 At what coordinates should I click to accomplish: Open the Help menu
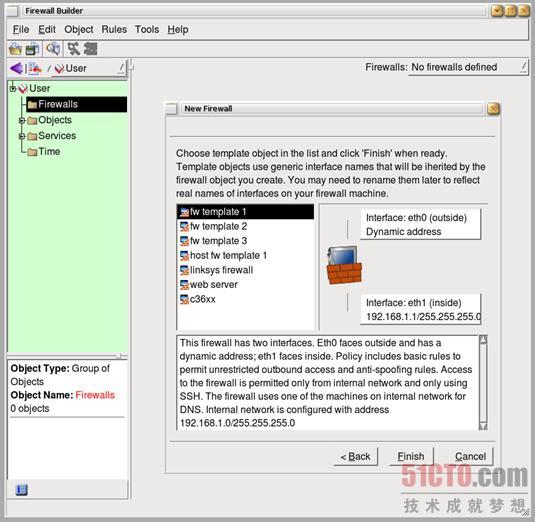pos(178,30)
